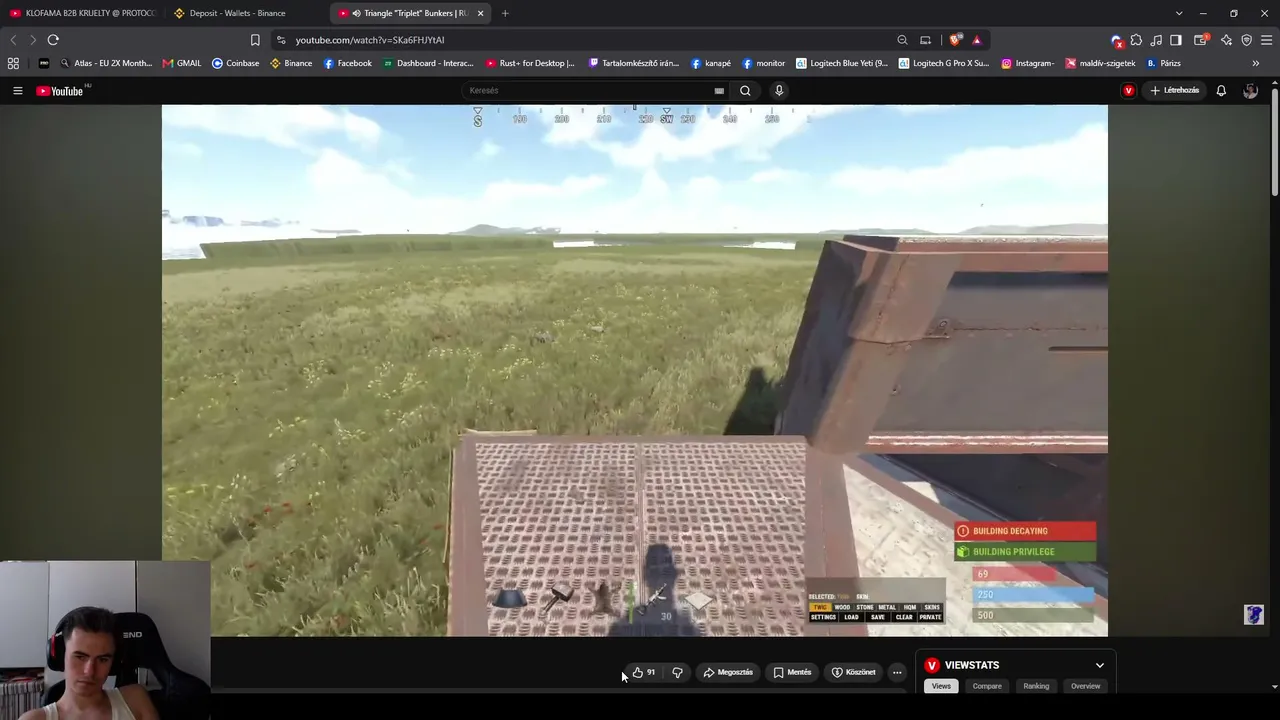Image resolution: width=1280 pixels, height=720 pixels.
Task: Click the YouTube video player
Action: (635, 370)
